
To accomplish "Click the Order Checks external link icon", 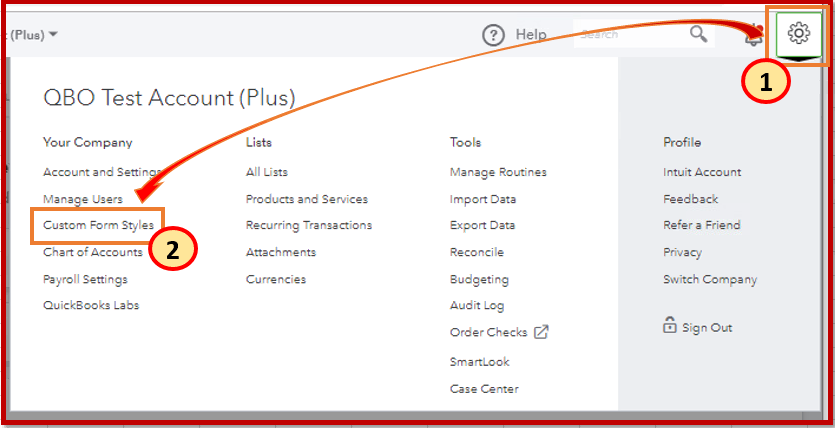I will 541,332.
